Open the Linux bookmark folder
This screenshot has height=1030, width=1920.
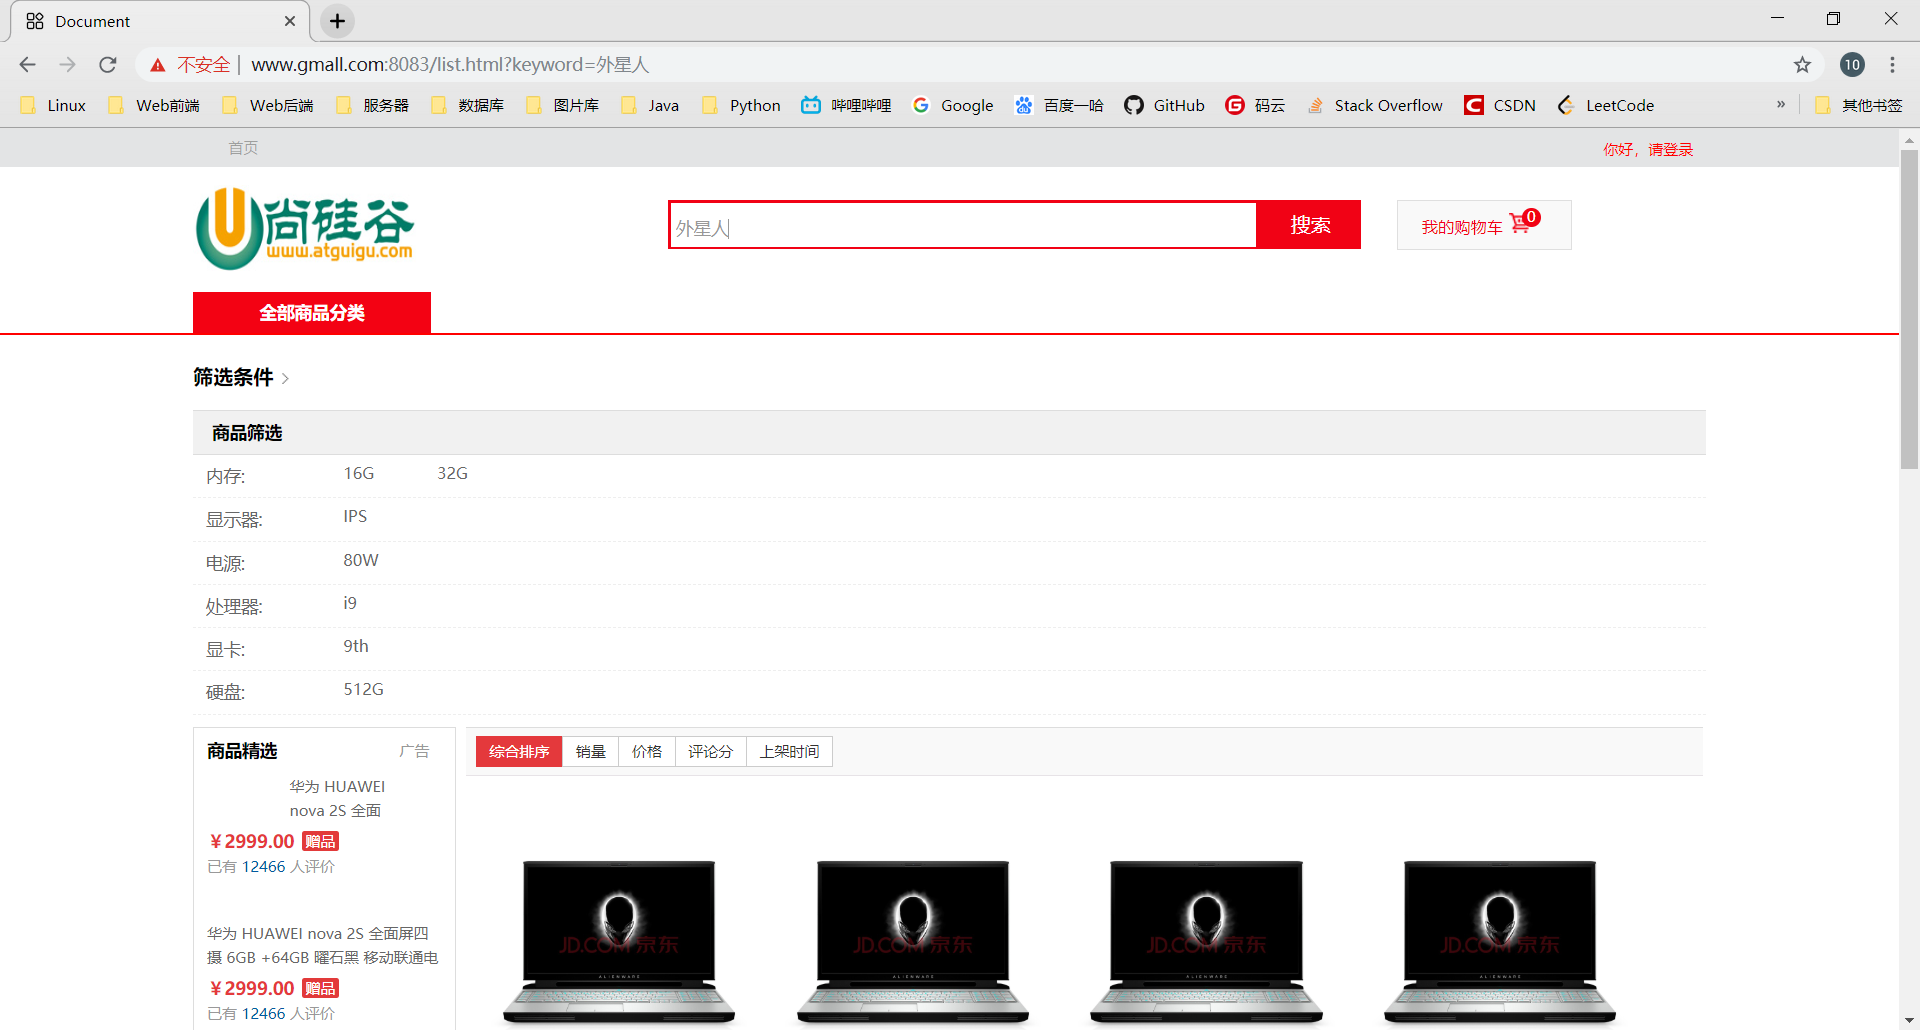click(54, 105)
